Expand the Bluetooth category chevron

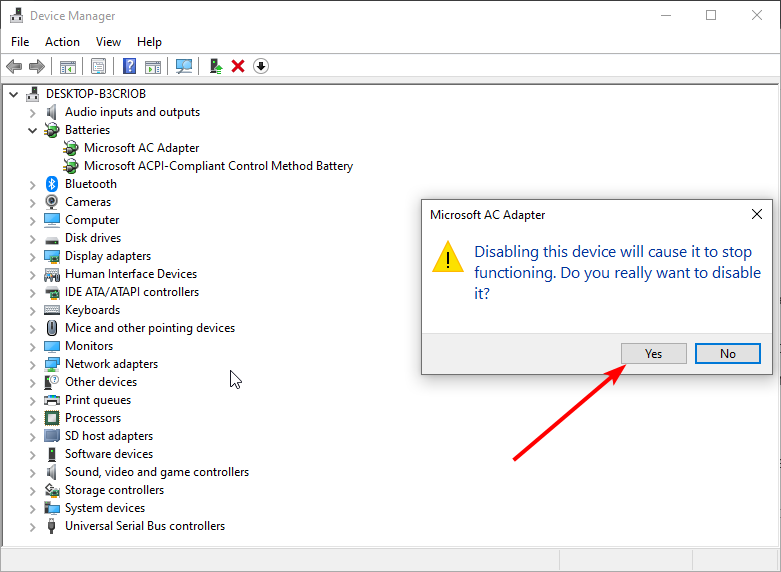pyautogui.click(x=32, y=185)
